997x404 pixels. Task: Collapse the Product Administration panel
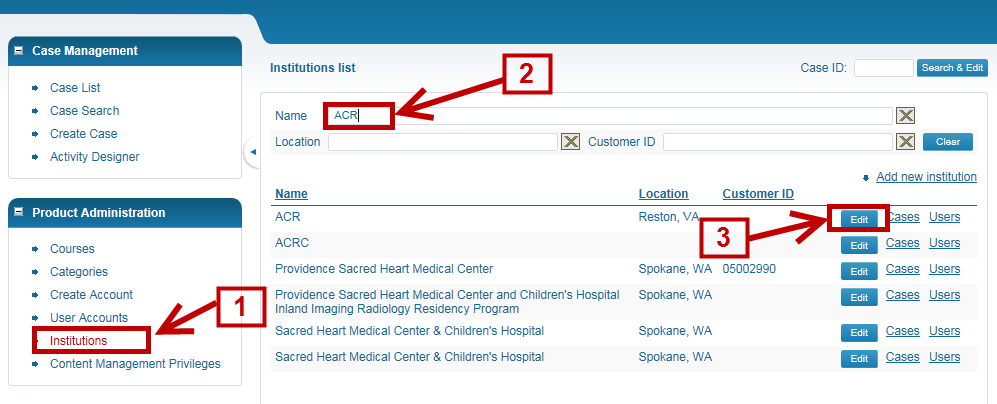(x=19, y=212)
